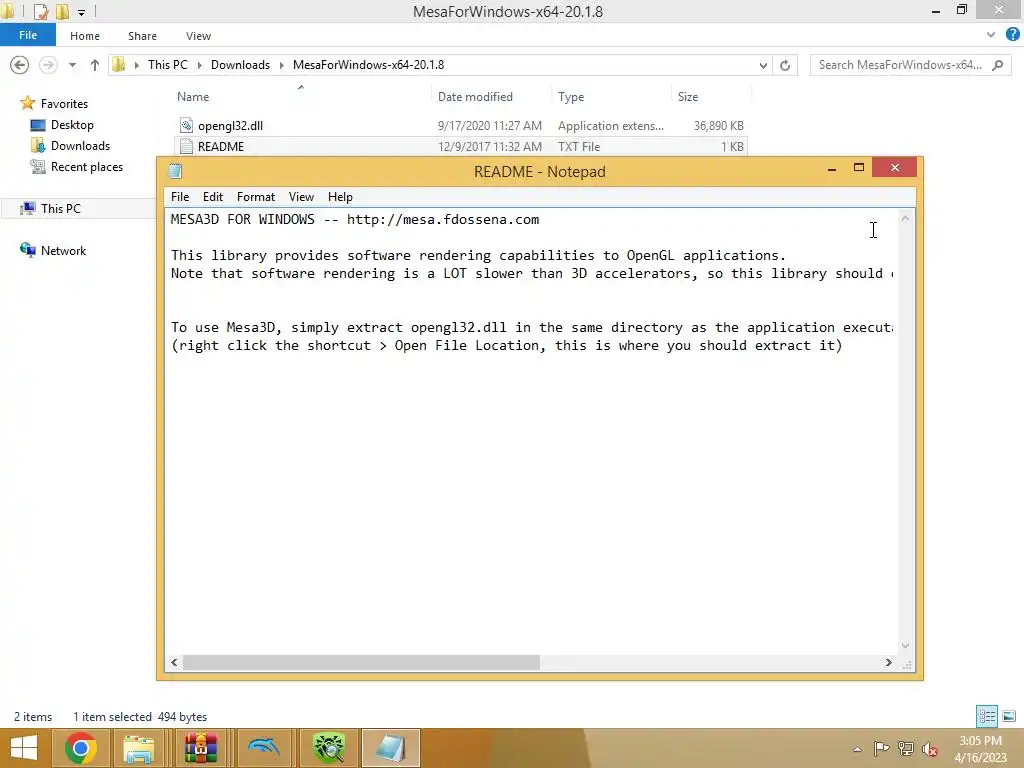Open the address bar history dropdown
The width and height of the screenshot is (1024, 768).
(763, 65)
